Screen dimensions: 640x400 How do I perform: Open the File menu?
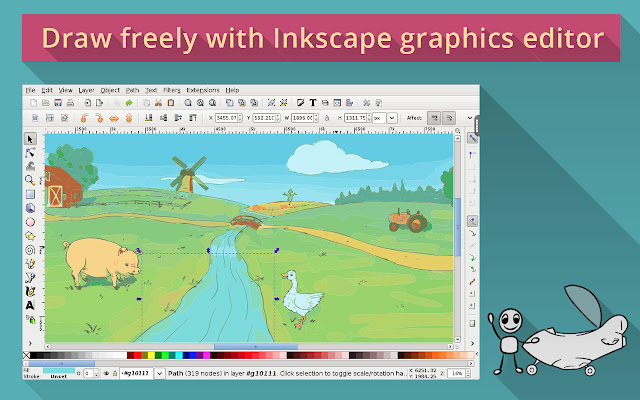[31, 90]
